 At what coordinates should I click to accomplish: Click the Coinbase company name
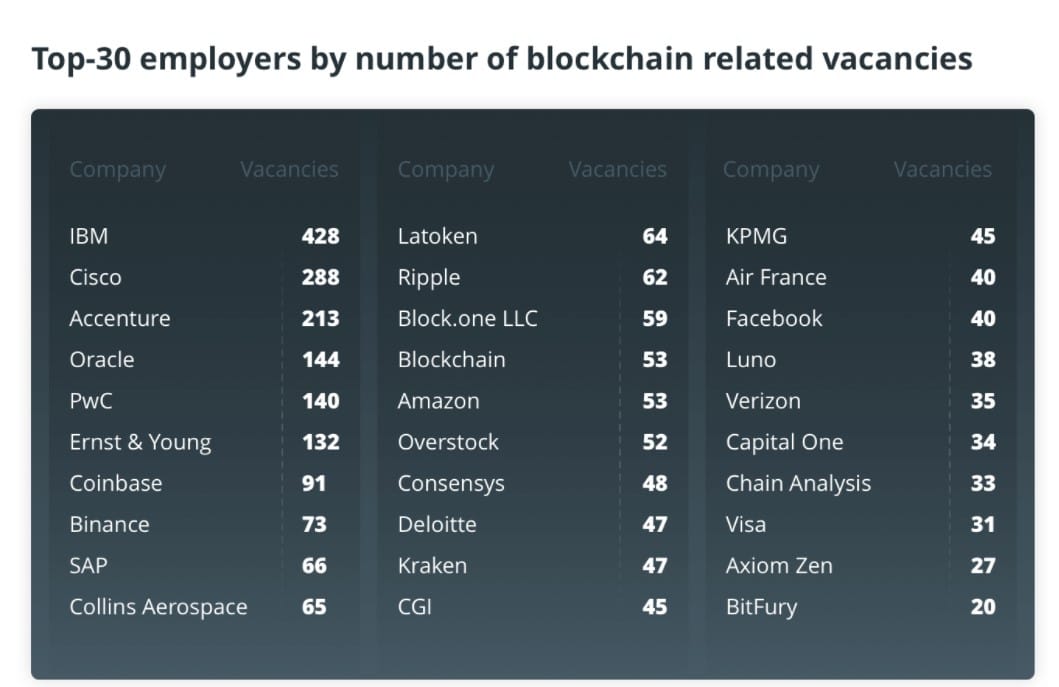point(116,483)
